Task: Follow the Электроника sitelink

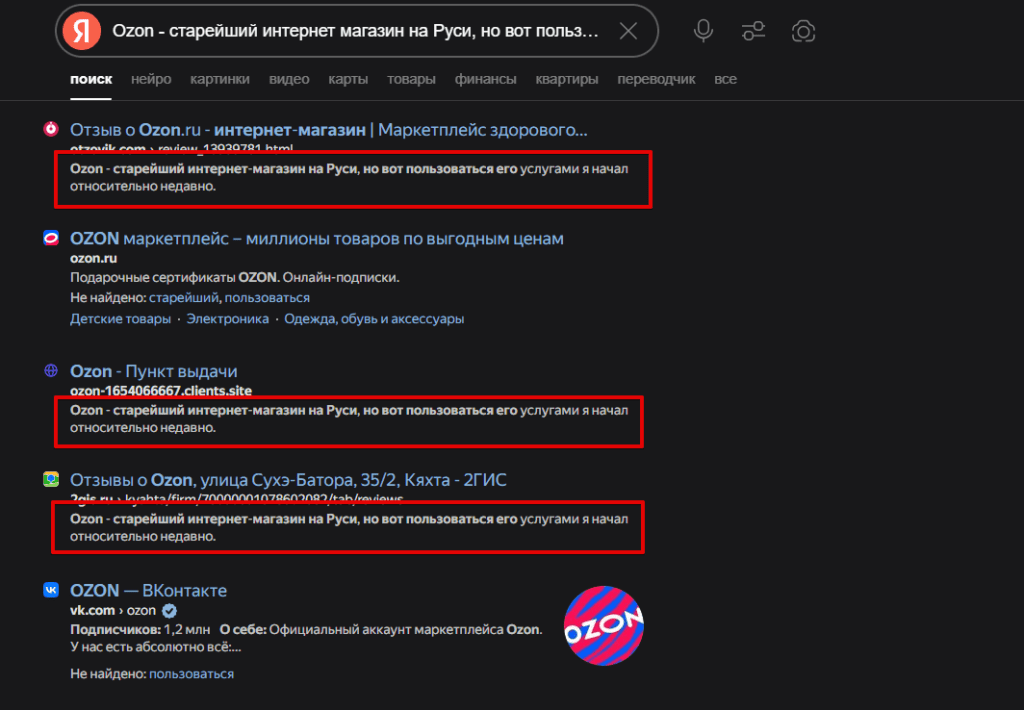Action: (x=227, y=319)
